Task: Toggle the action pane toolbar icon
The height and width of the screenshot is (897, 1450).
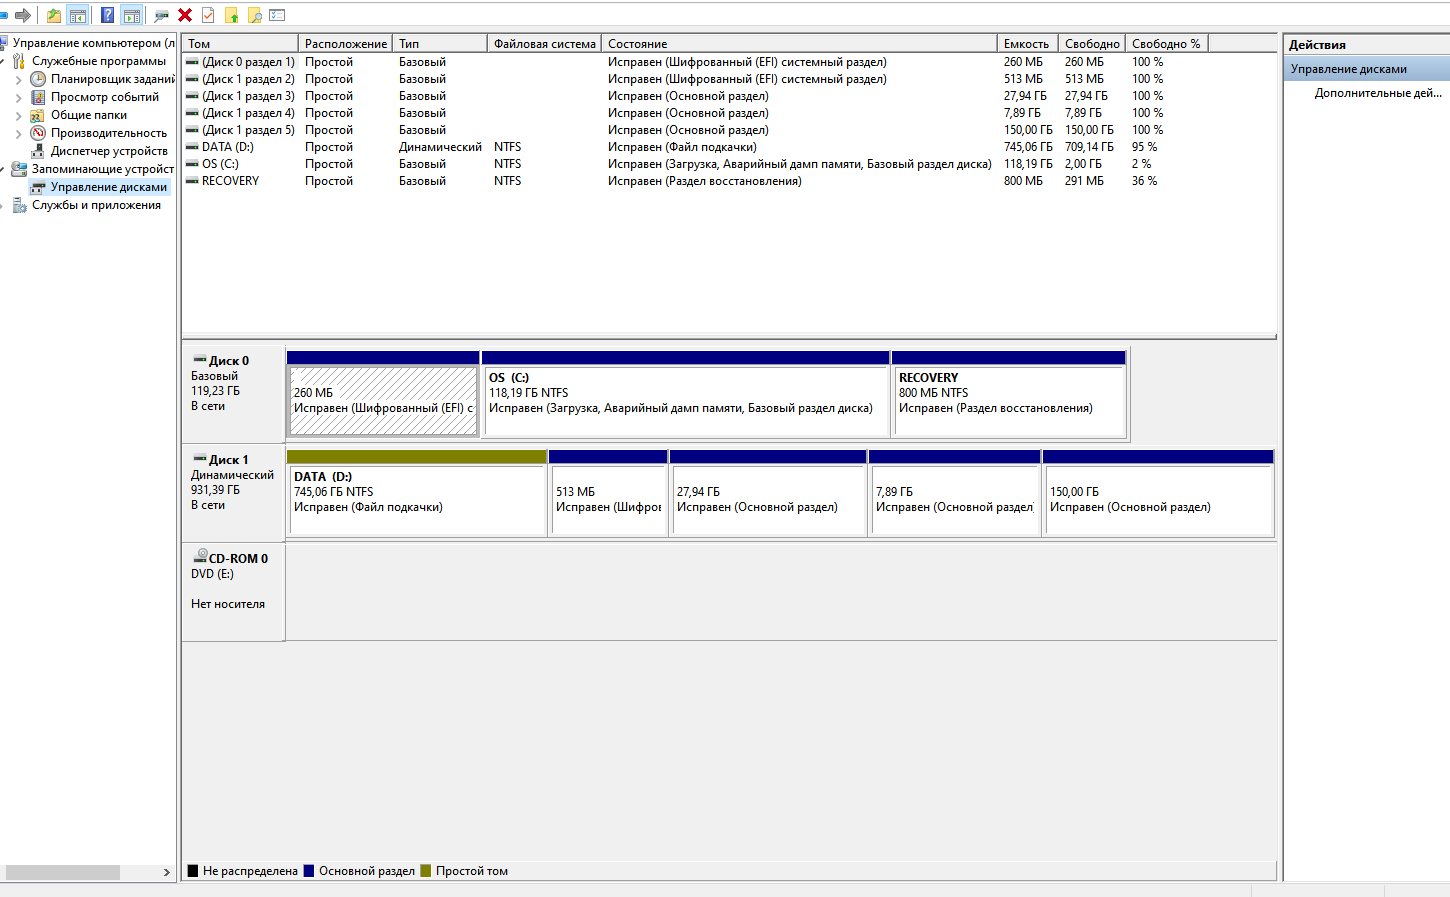Action: (131, 15)
